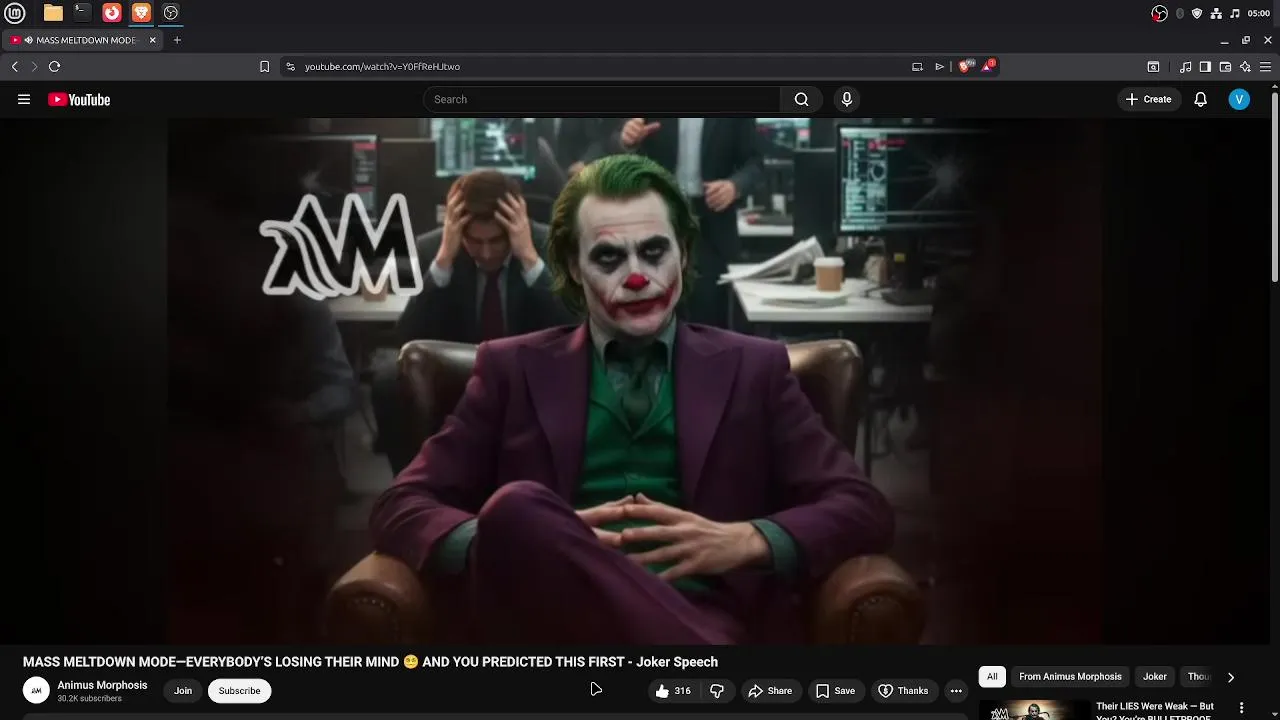Click the 05:00 panel clock
1280x720 pixels.
(1259, 13)
